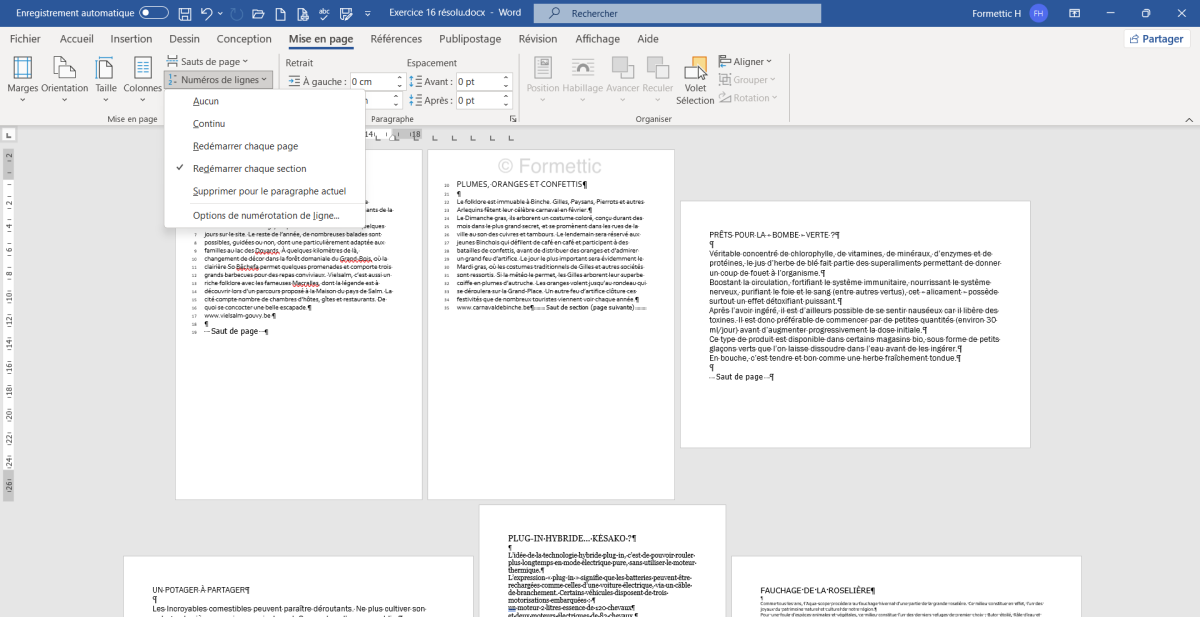Viewport: 1200px width, 617px height.
Task: Switch to the Références tab
Action: (396, 39)
